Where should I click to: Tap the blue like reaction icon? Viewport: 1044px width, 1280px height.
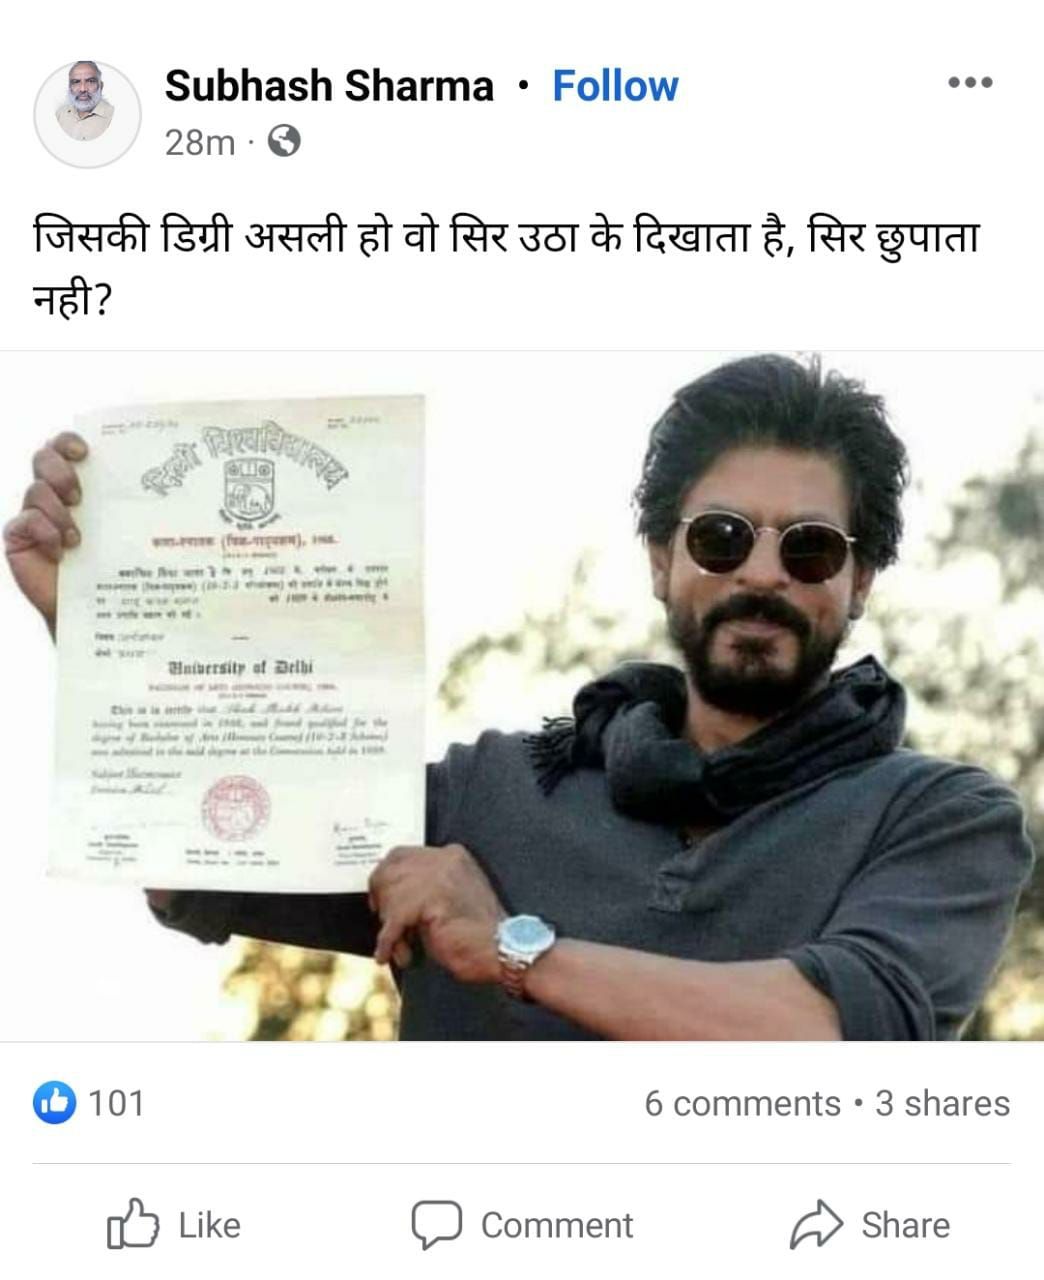[54, 1103]
